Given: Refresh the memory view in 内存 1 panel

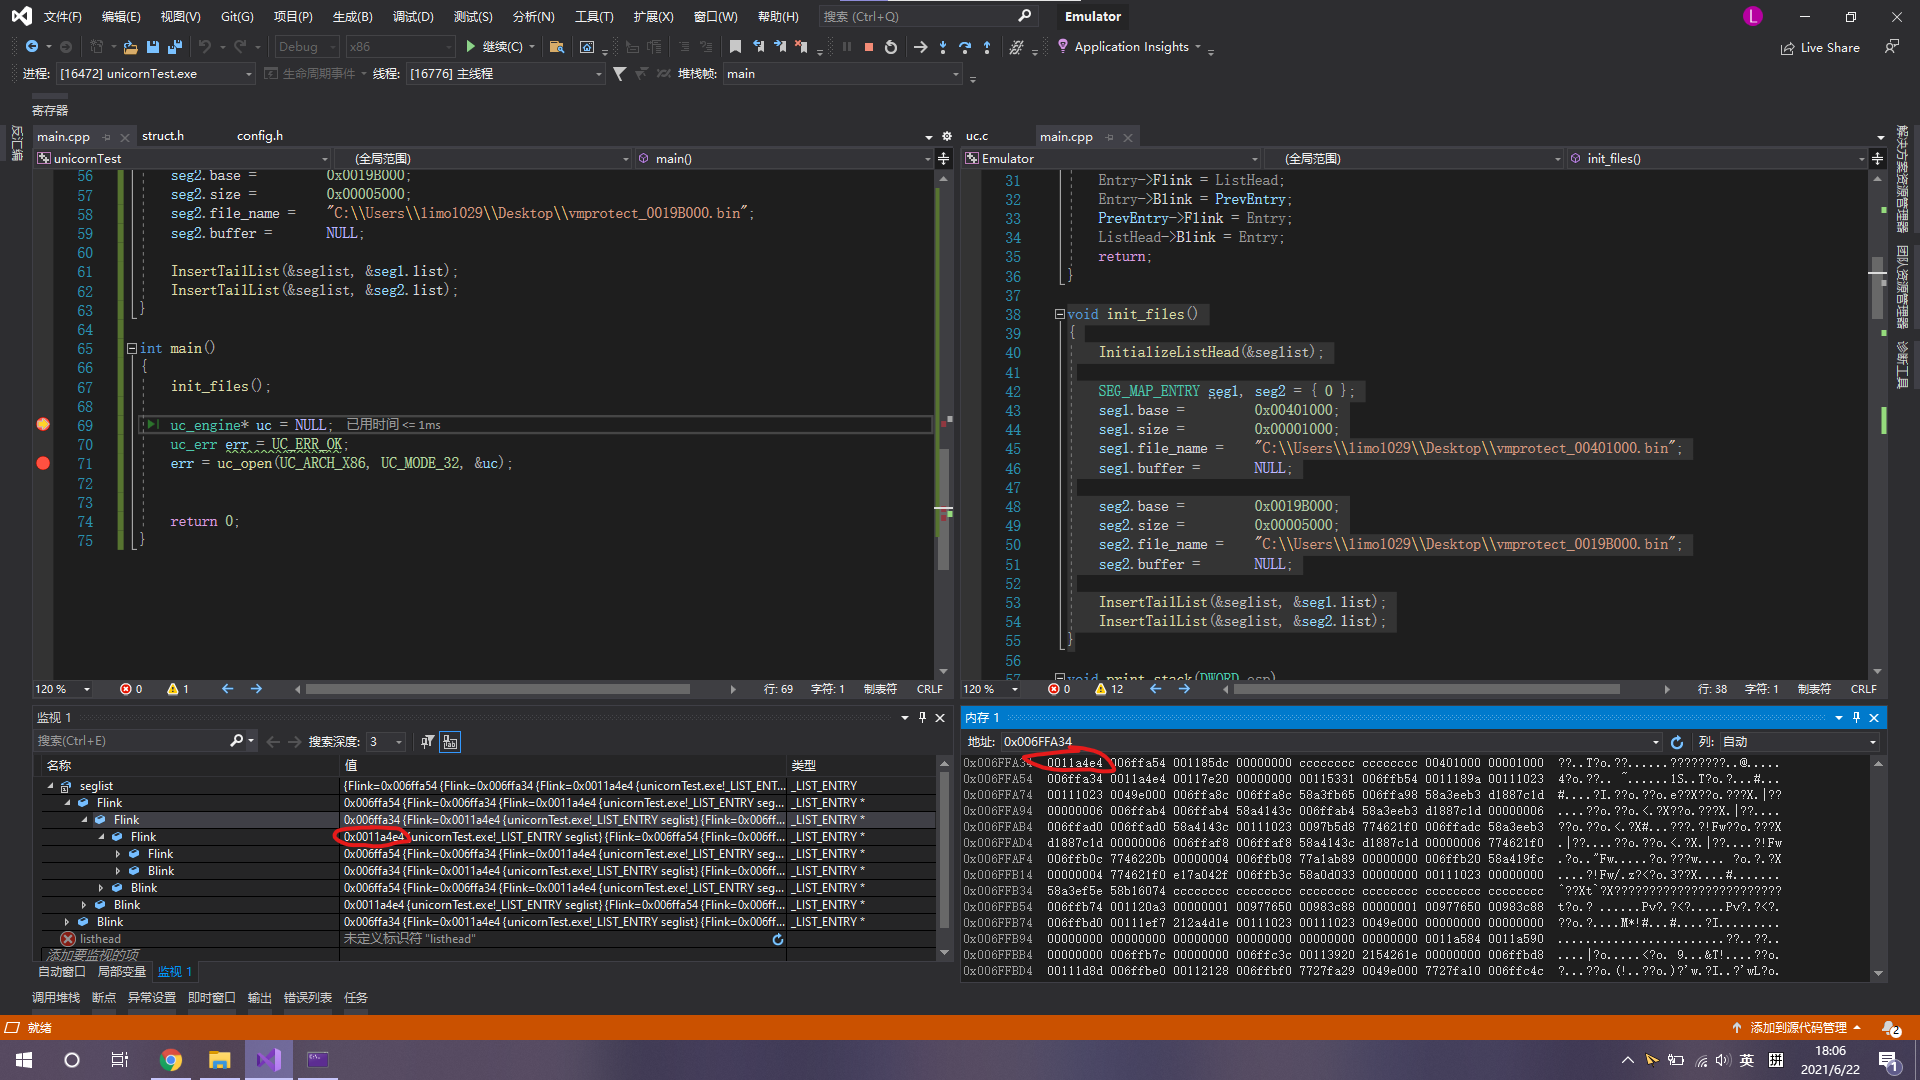Looking at the screenshot, I should point(1677,742).
